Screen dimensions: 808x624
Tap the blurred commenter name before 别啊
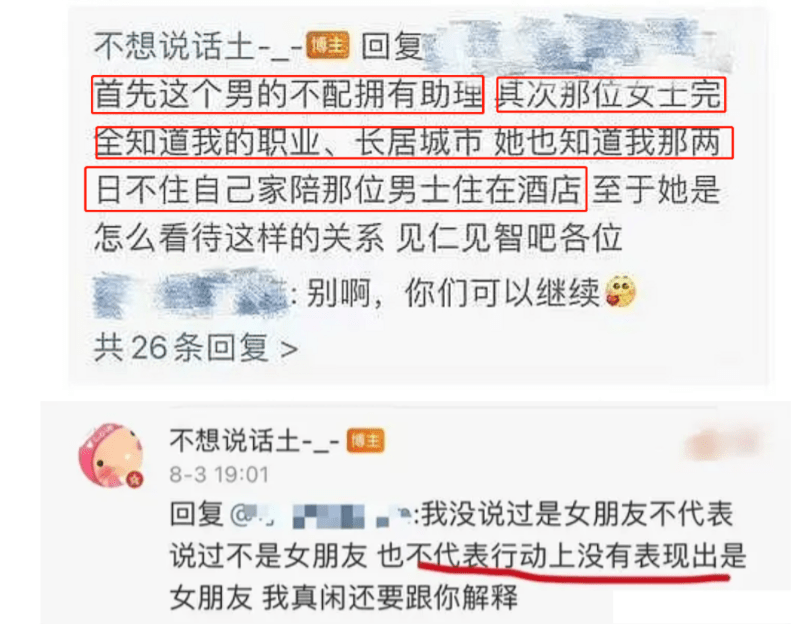[x=190, y=293]
